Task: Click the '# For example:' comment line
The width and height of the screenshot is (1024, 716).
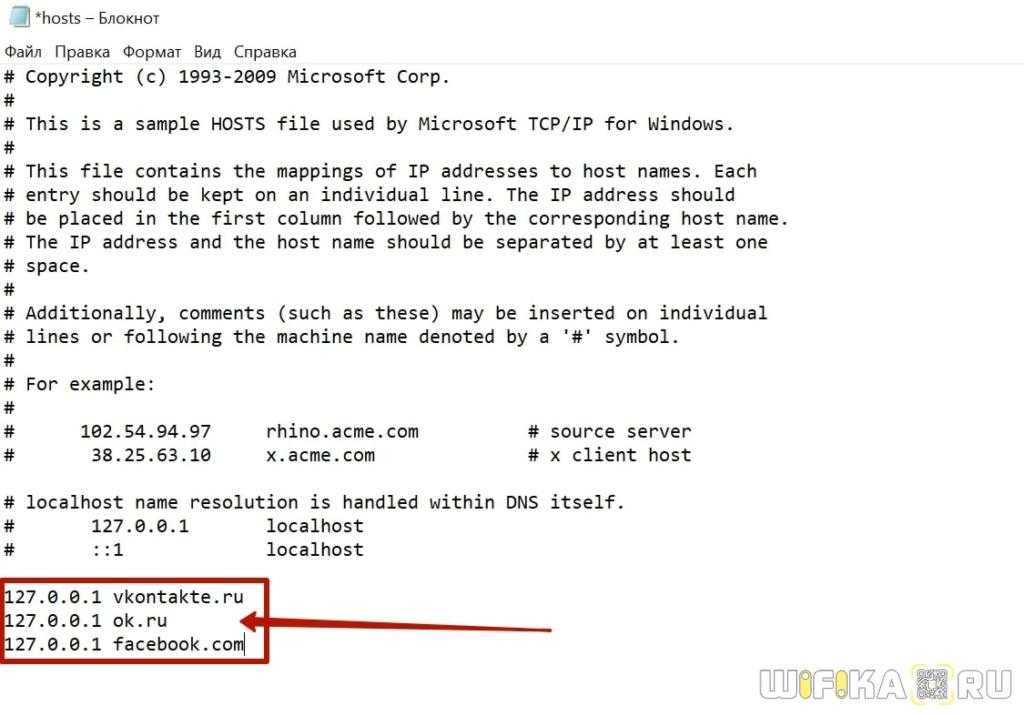Action: 80,384
